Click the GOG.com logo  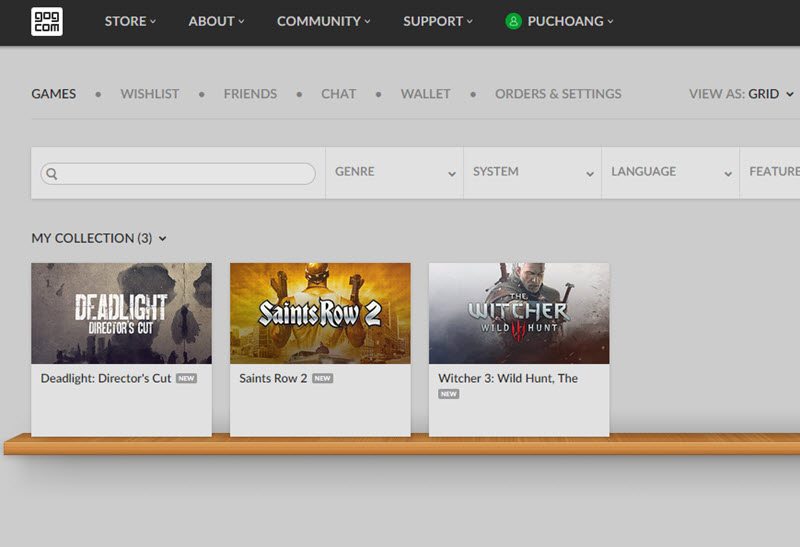47,21
